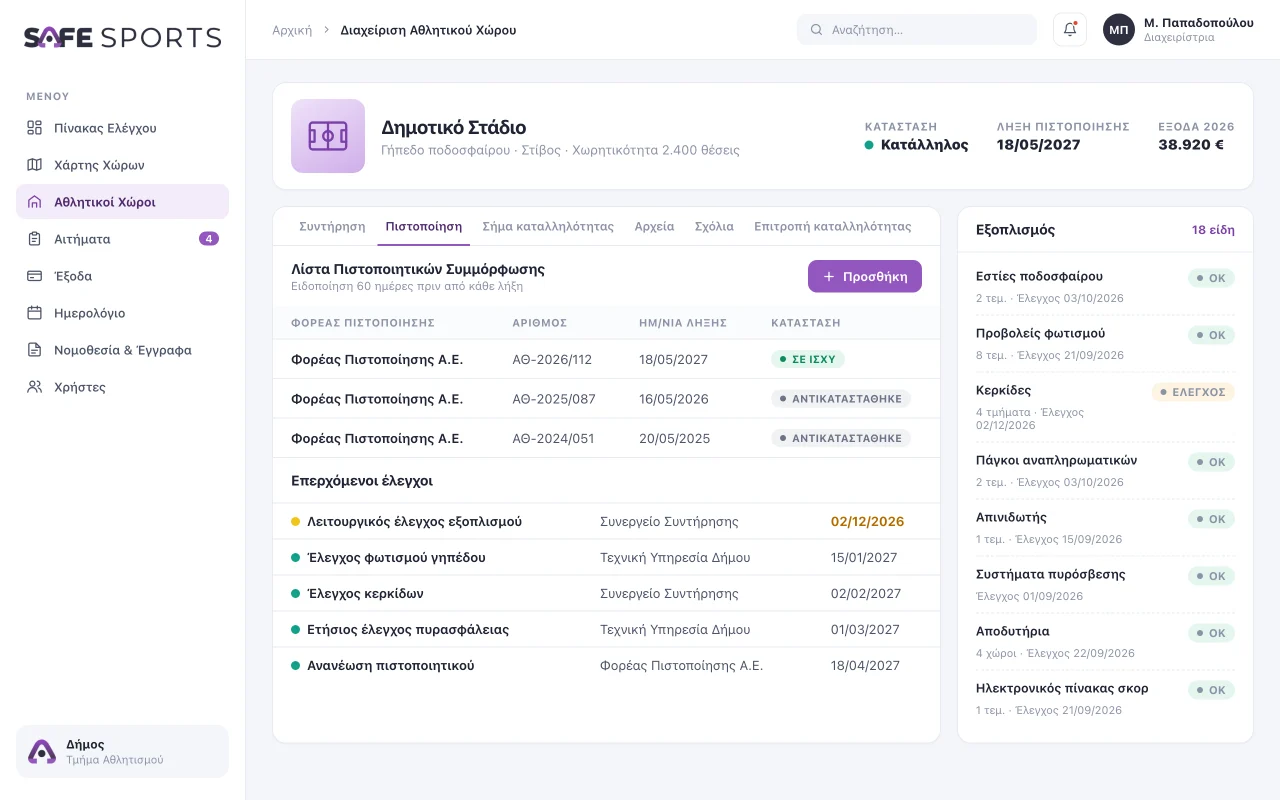This screenshot has width=1280, height=800.
Task: Select the Λειτουργικός έλεγχος εξοπλισμού row
Action: point(606,521)
